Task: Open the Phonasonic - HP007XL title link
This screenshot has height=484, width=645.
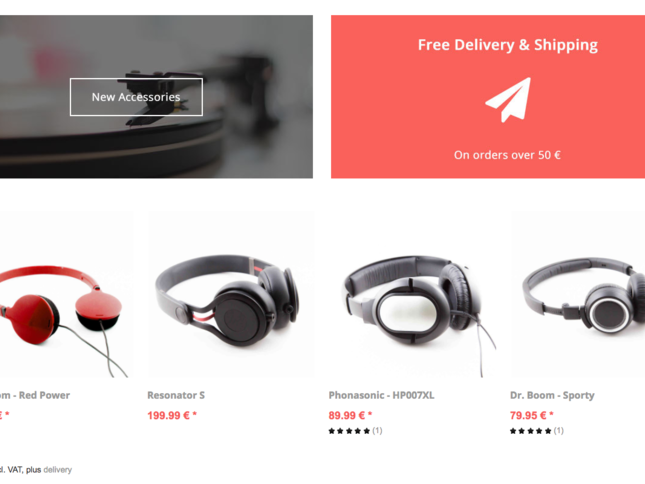Action: coord(381,395)
